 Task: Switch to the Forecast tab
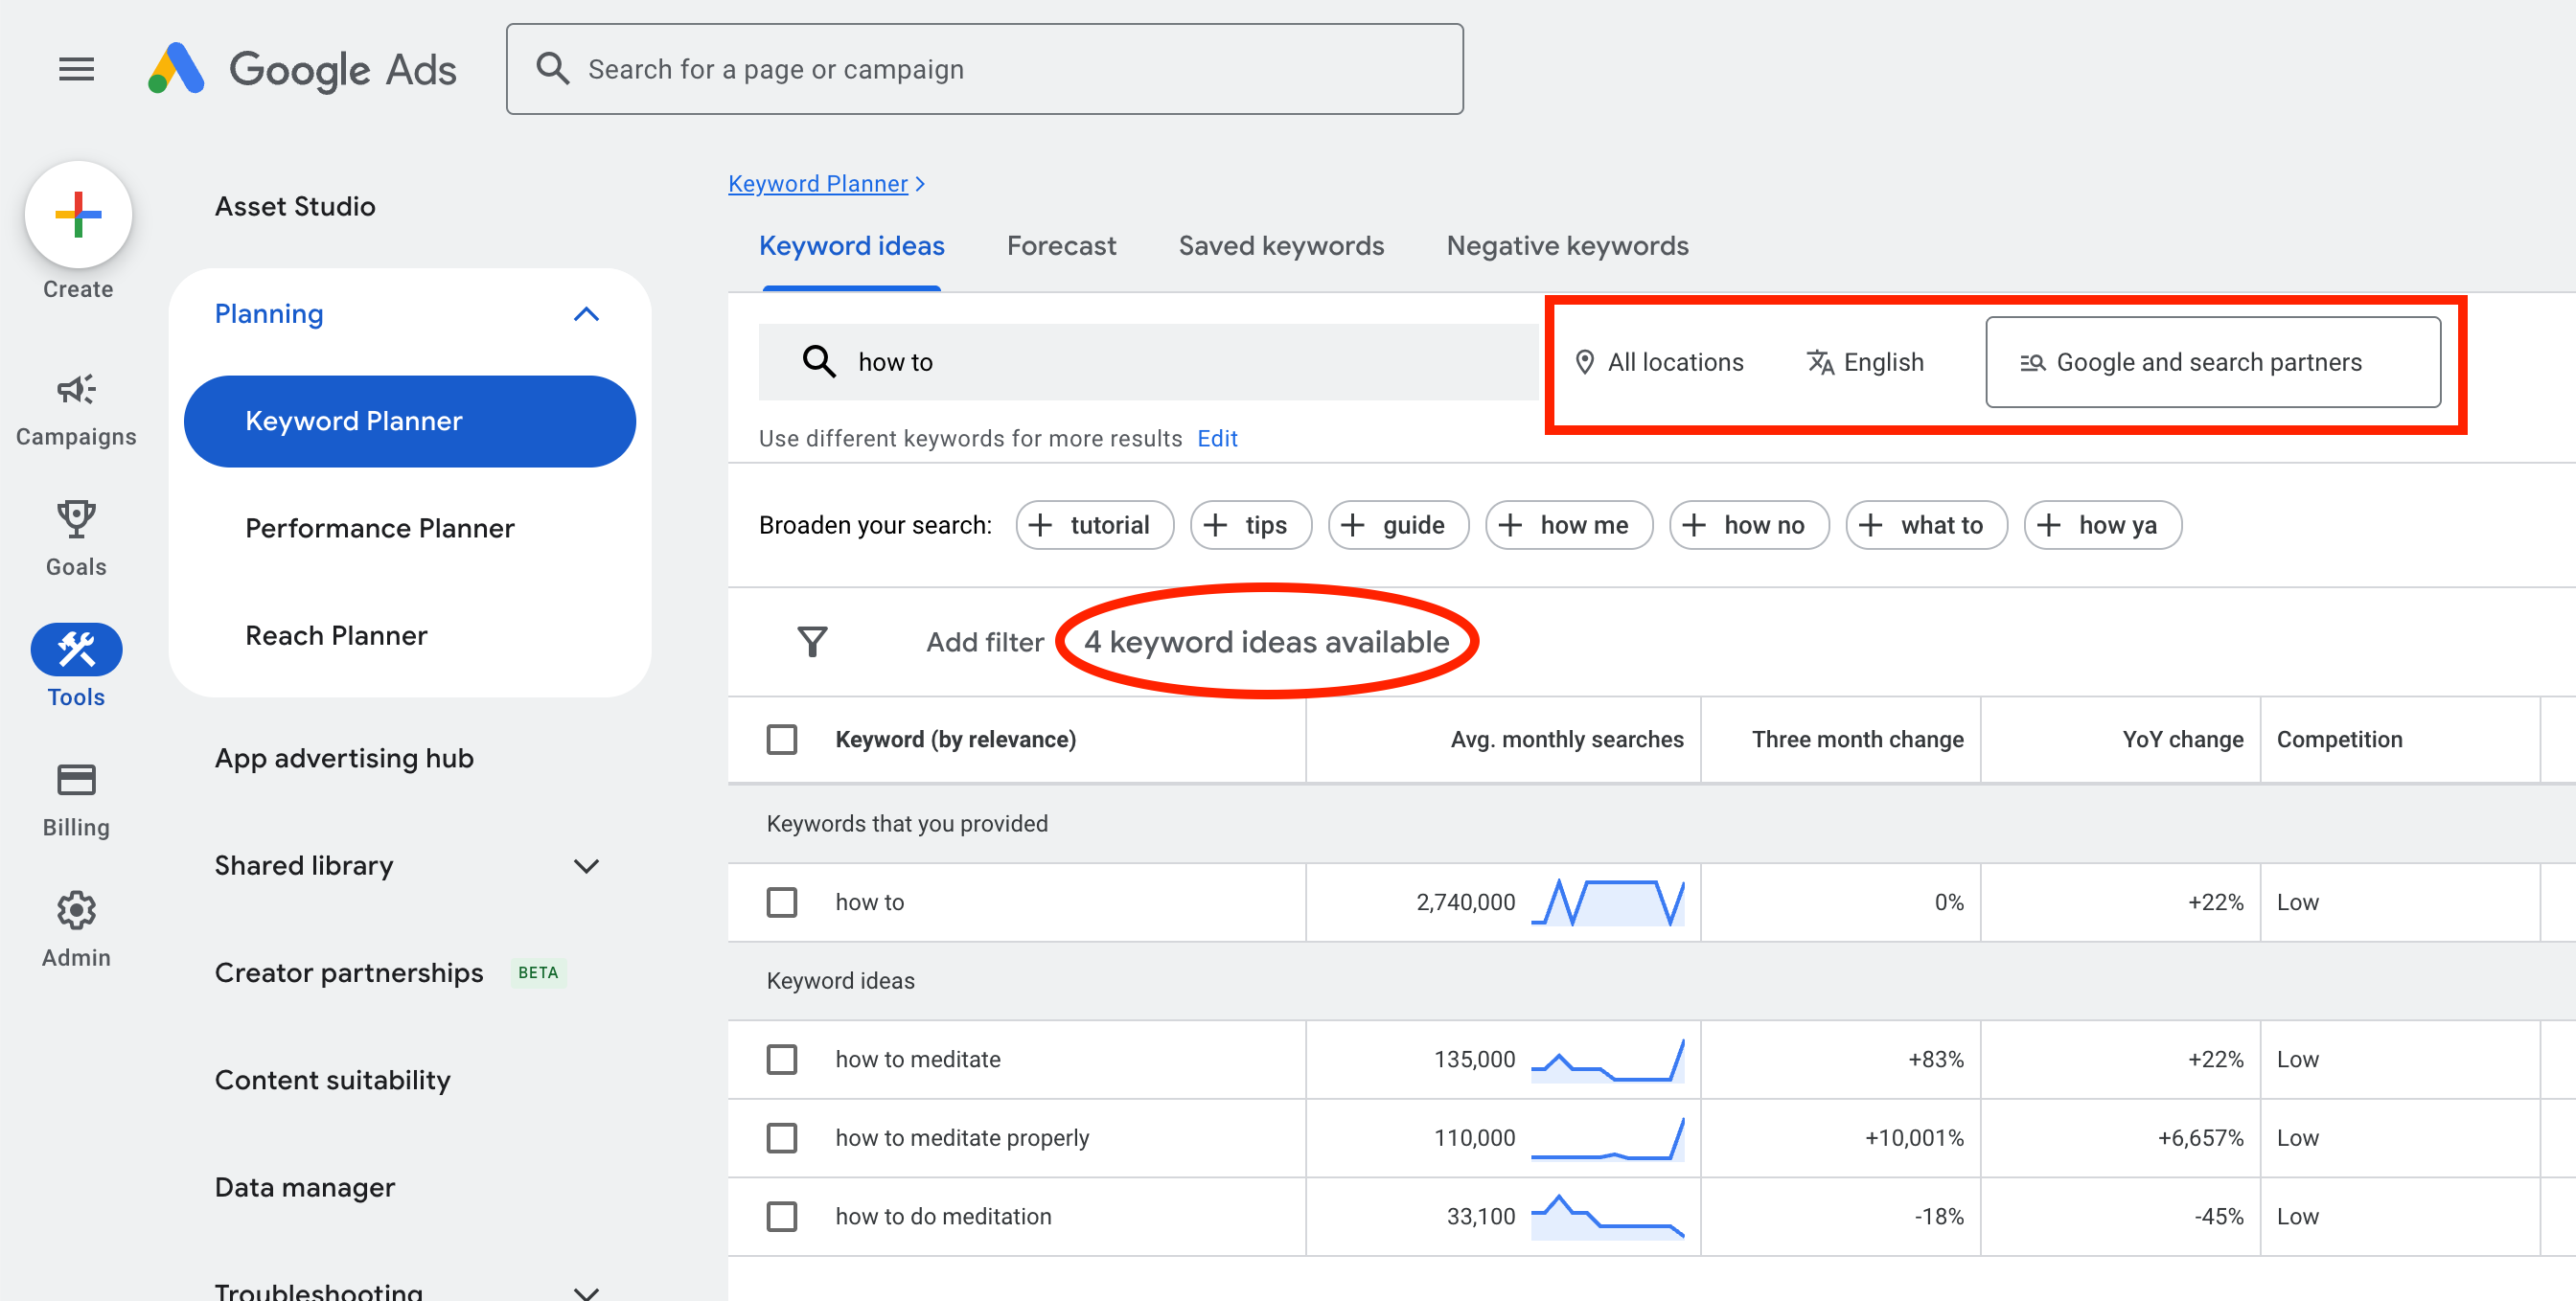(x=1061, y=246)
